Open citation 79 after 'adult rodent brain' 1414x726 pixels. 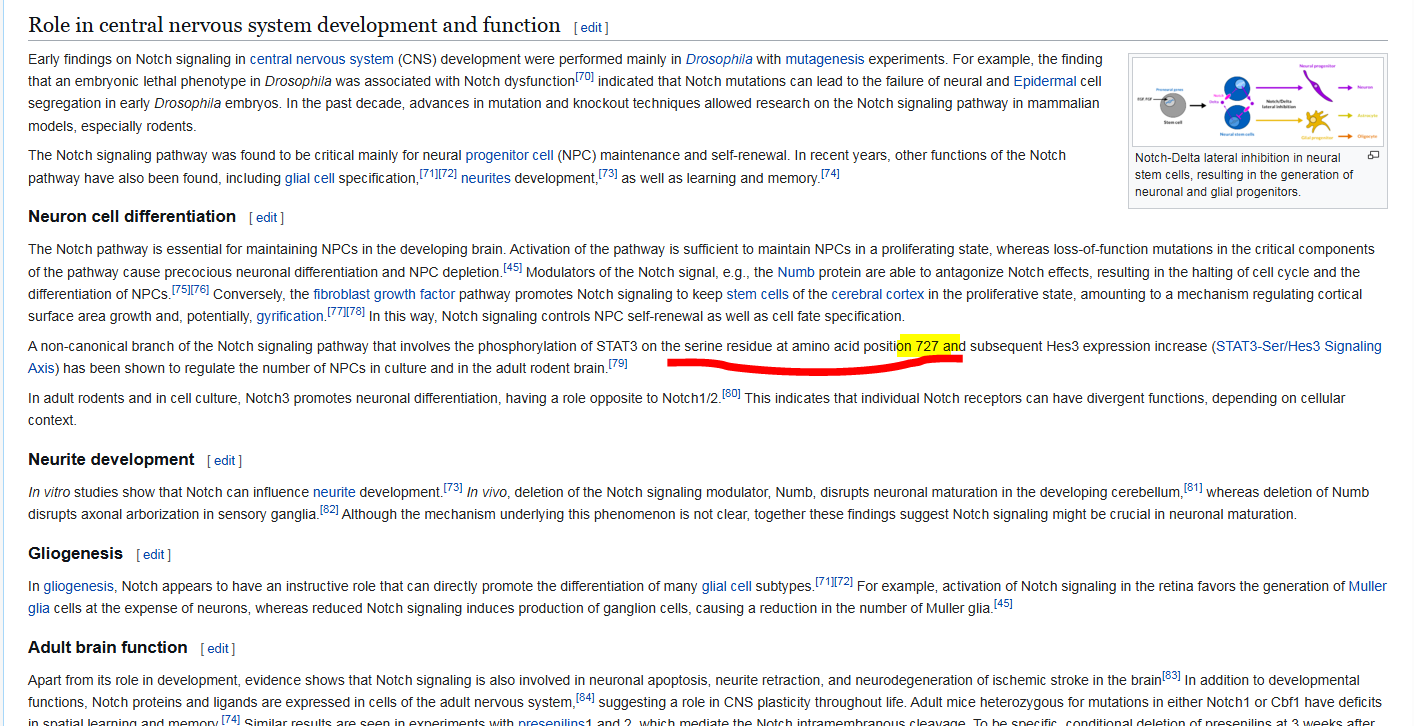618,363
